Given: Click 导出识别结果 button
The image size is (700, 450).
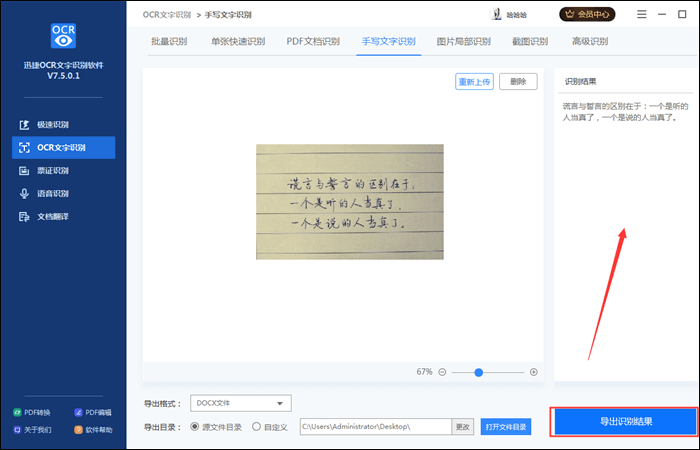Looking at the screenshot, I should point(625,422).
